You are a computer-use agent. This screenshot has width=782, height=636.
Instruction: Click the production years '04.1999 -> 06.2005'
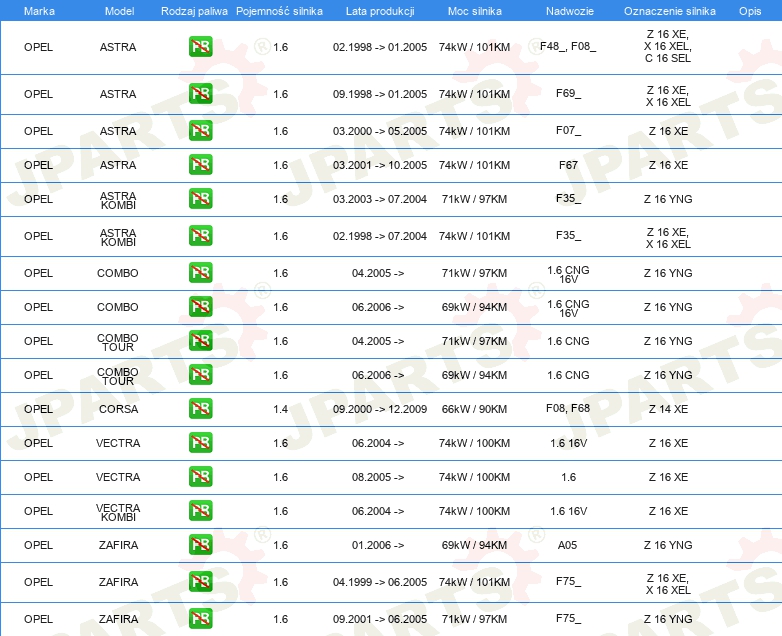click(380, 582)
